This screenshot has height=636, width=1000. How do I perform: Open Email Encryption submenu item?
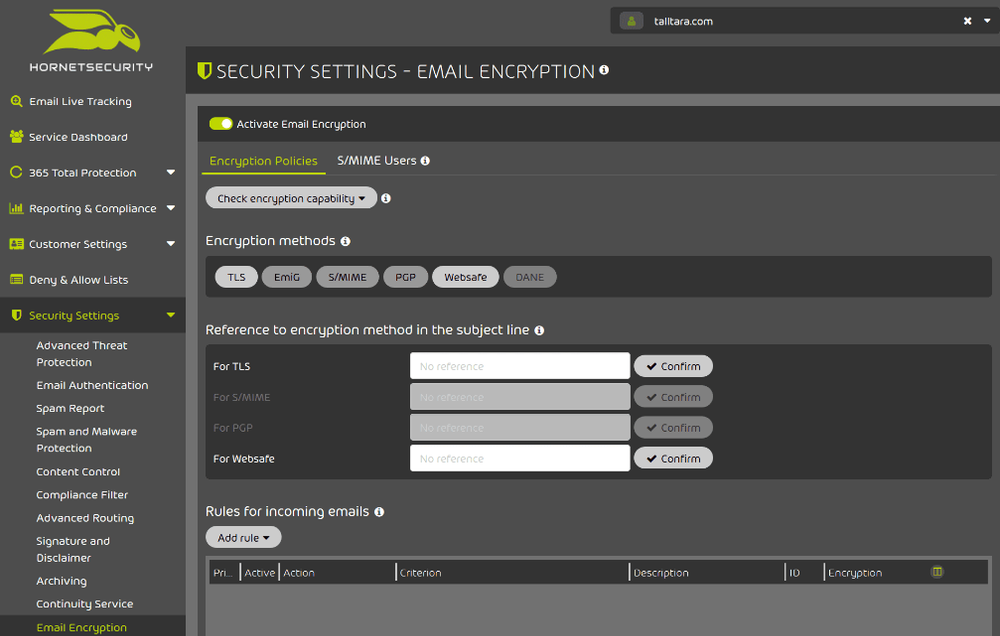point(81,627)
